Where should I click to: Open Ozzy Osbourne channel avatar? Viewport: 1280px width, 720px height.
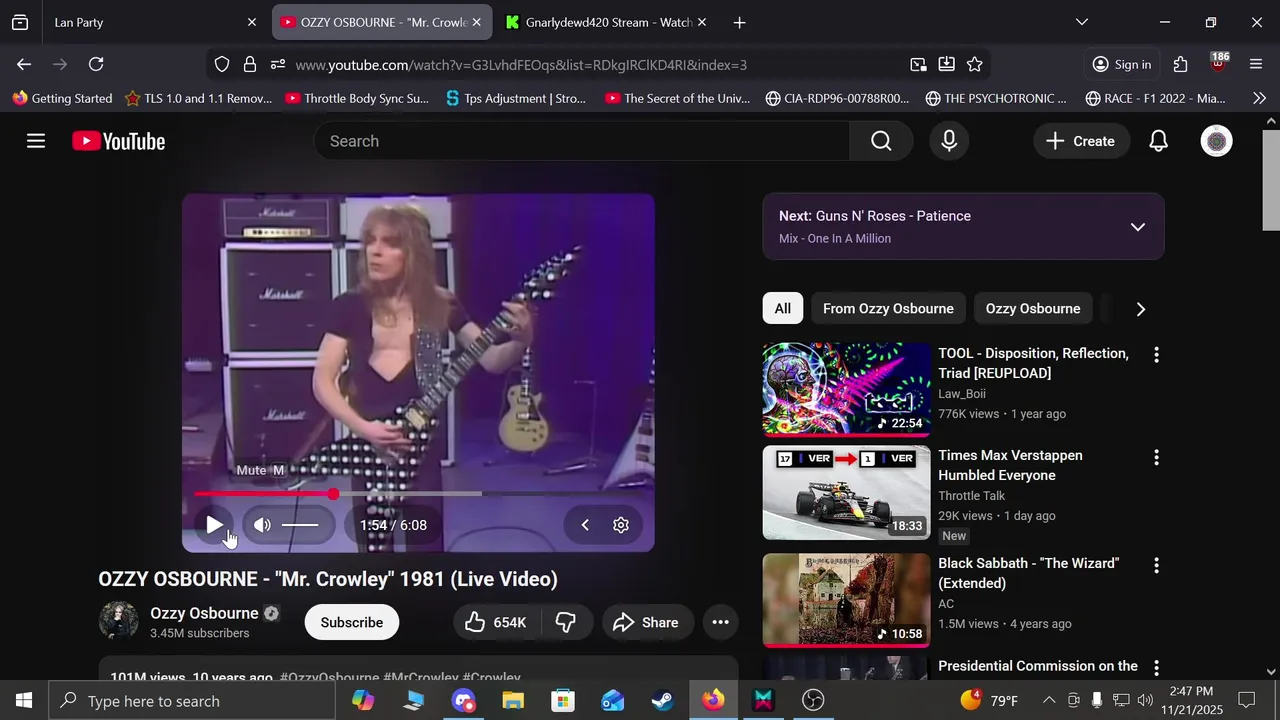pos(118,621)
